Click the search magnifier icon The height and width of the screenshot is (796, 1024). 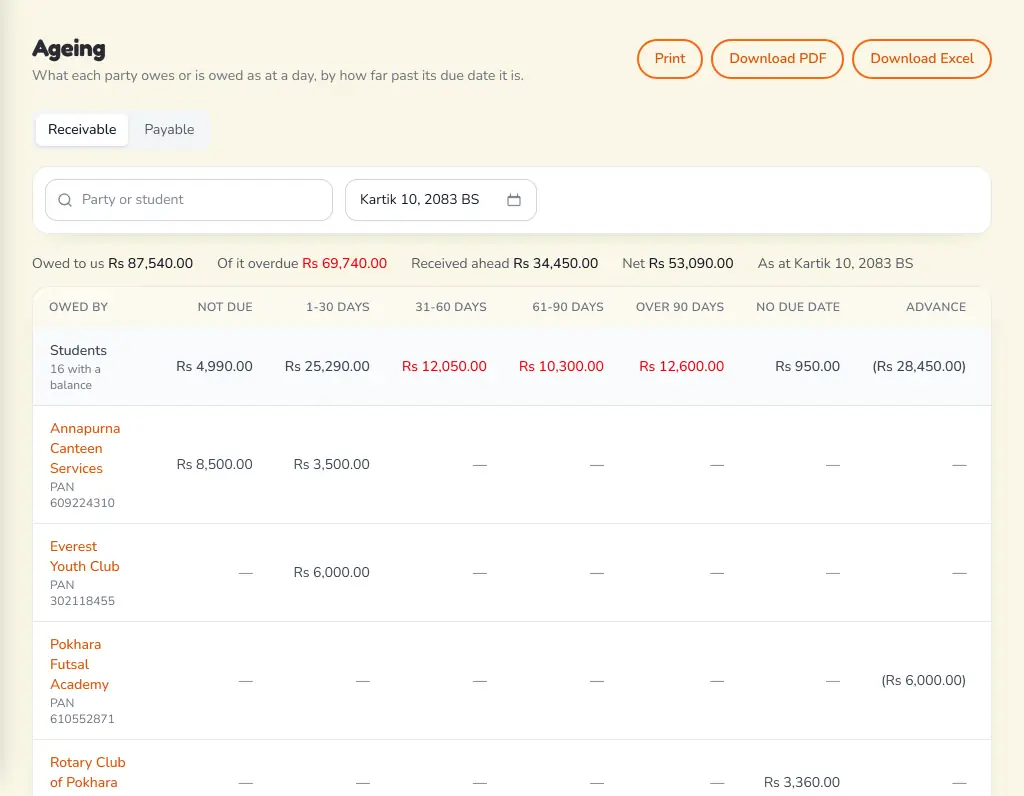pyautogui.click(x=65, y=200)
